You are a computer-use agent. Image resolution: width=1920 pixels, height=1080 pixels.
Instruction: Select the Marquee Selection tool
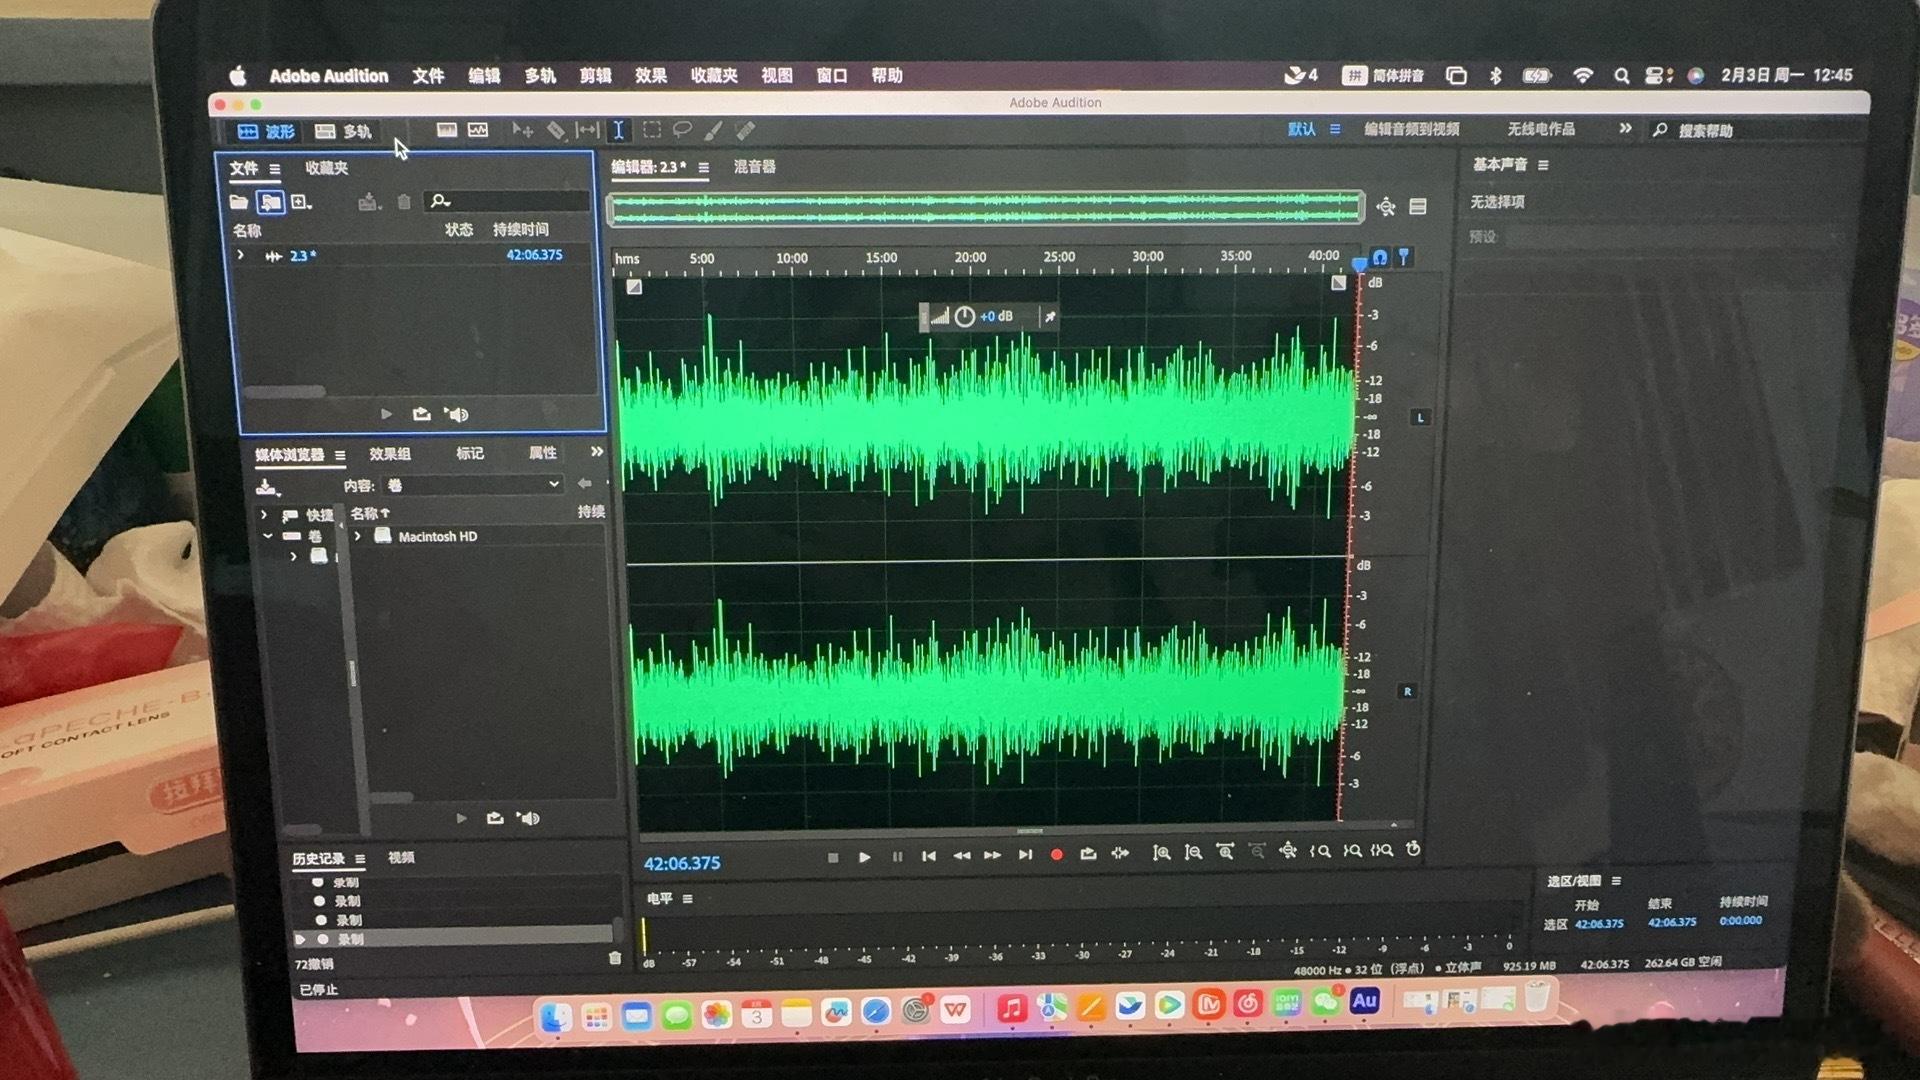(652, 130)
